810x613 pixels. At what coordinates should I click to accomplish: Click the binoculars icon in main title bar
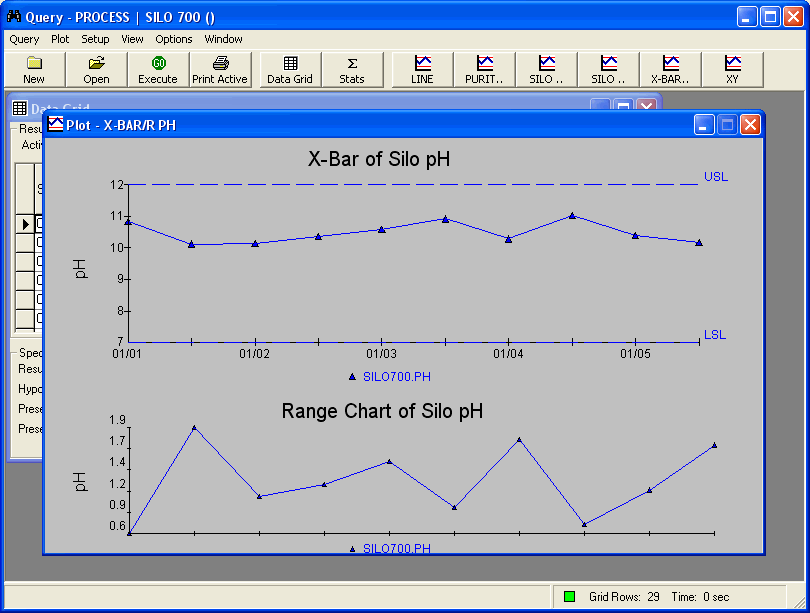(x=14, y=17)
